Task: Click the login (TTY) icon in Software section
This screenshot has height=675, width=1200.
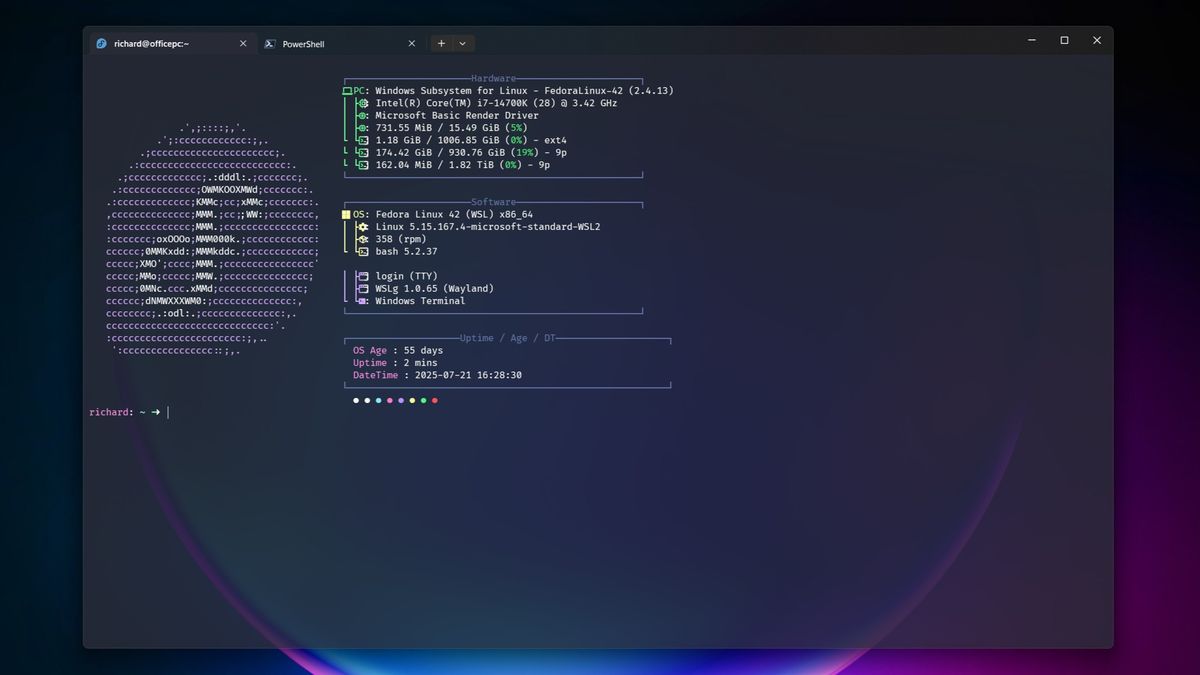Action: (362, 275)
